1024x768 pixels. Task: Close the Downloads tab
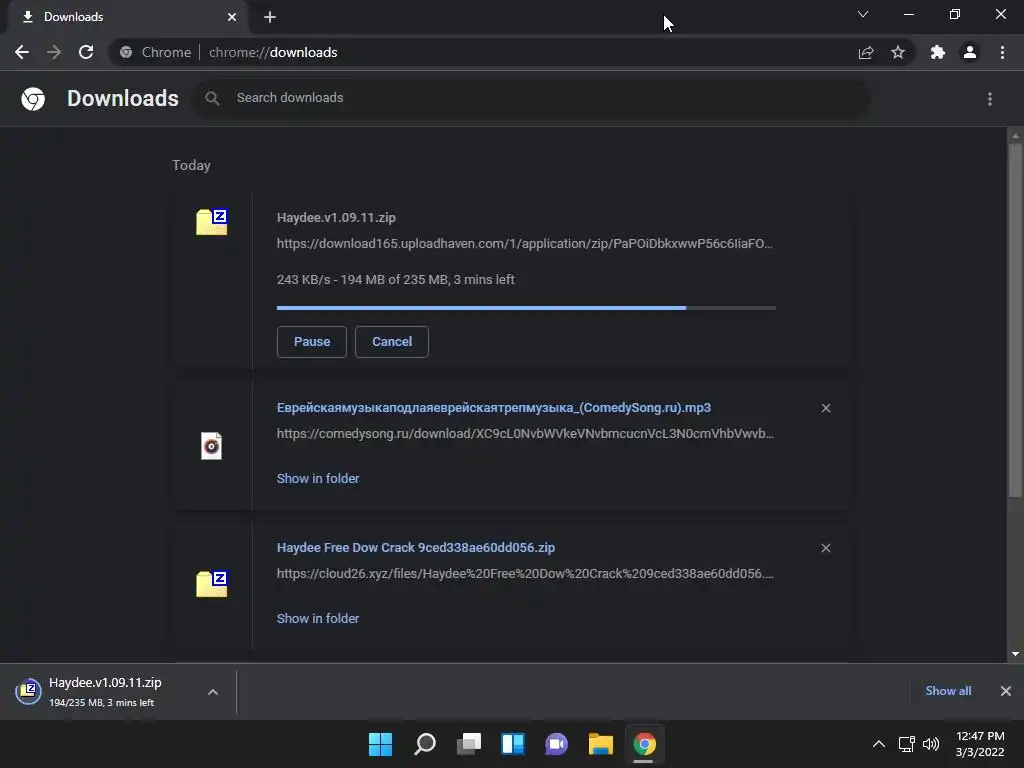232,17
